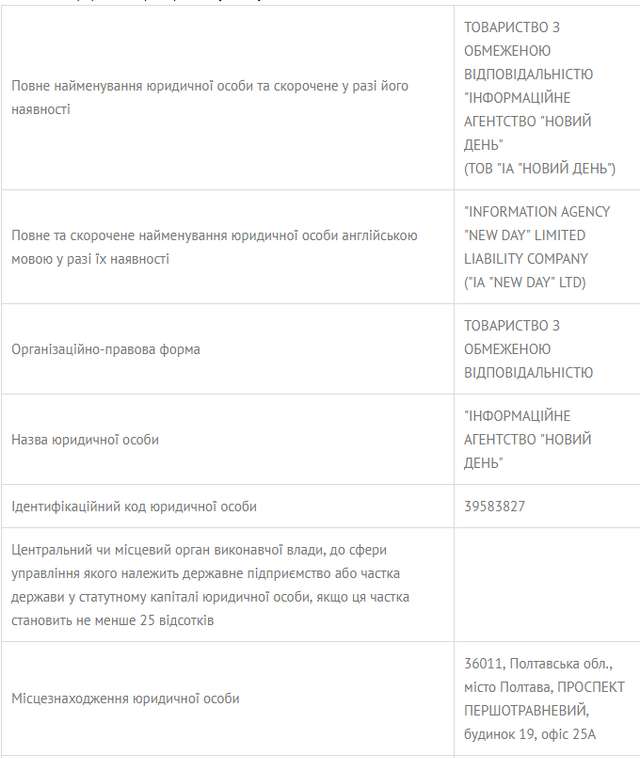Click the "Ідентифікаційний код юридичної особи" label
The image size is (640, 758).
134,507
